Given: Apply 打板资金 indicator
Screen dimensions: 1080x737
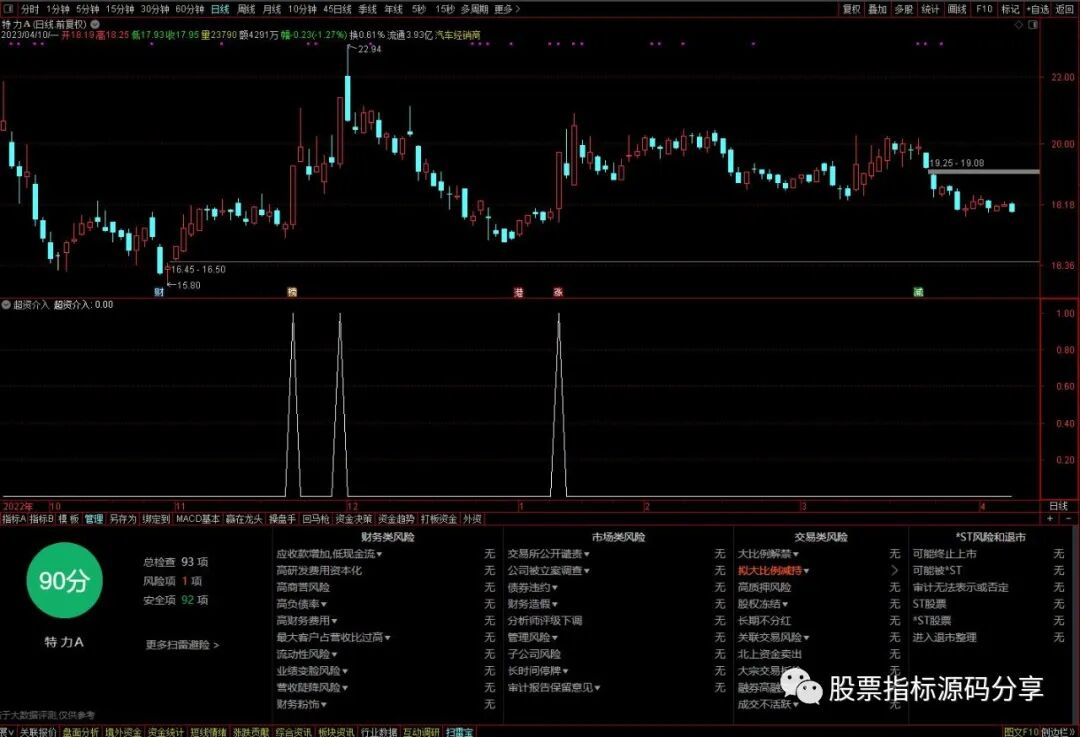Looking at the screenshot, I should [439, 519].
